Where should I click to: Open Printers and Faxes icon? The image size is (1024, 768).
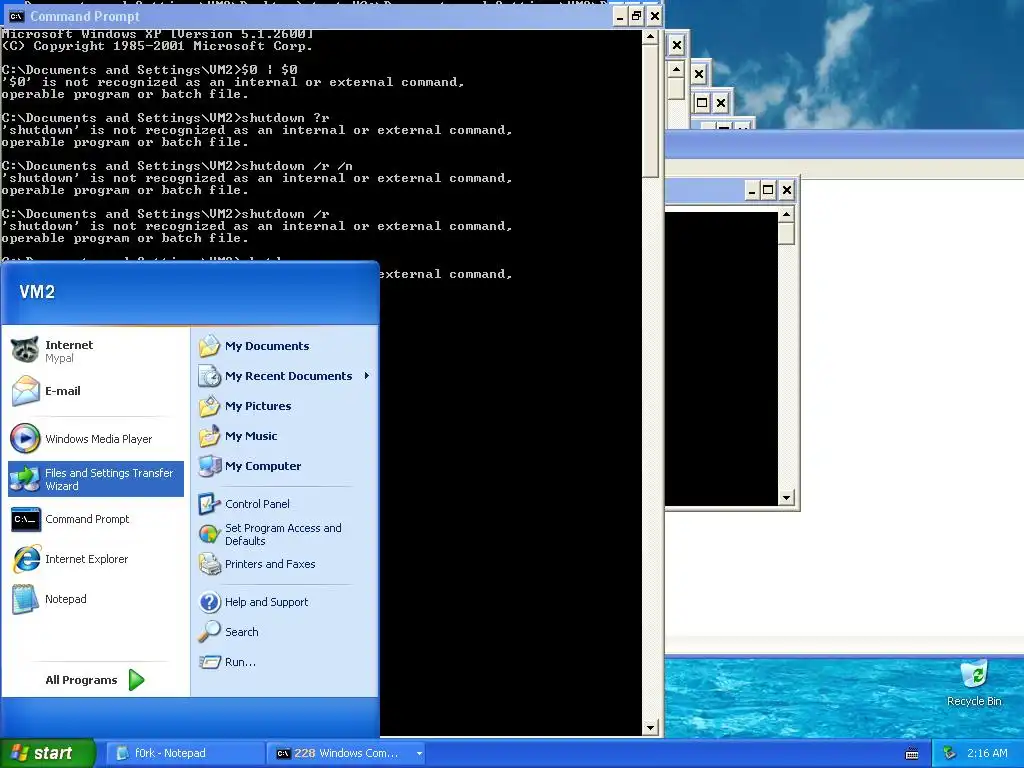coord(210,564)
